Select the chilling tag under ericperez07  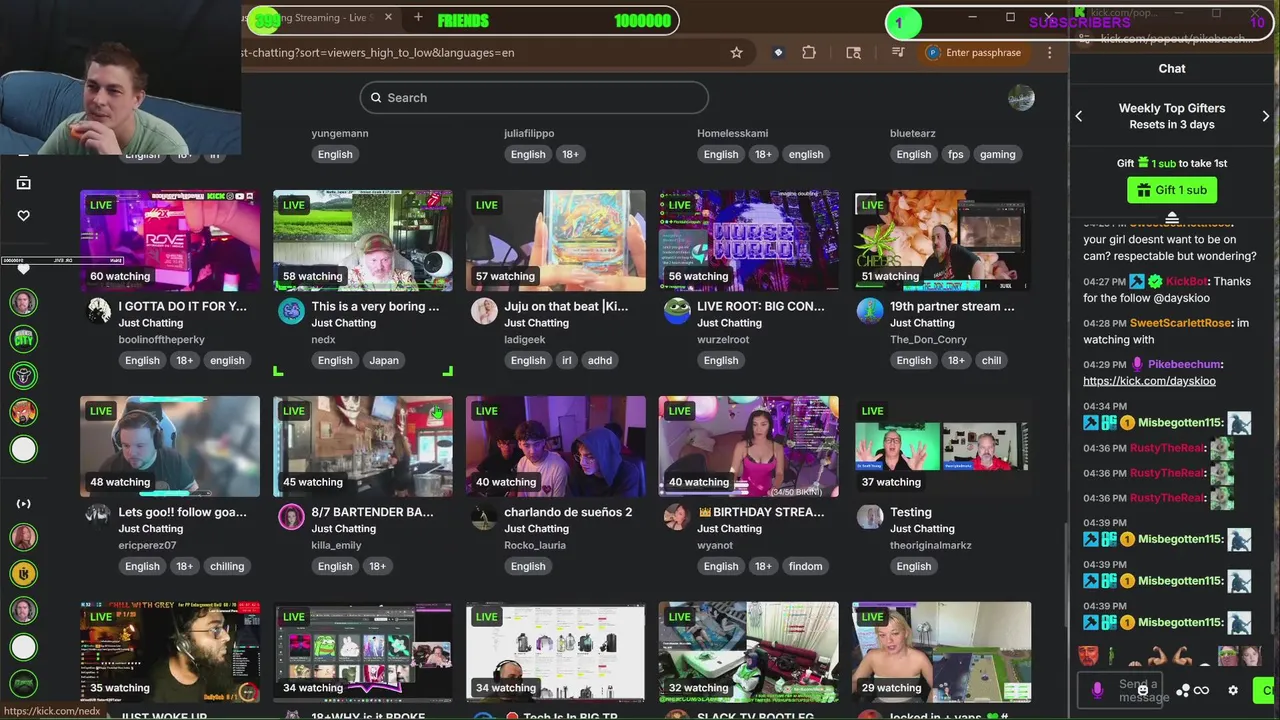(x=227, y=566)
